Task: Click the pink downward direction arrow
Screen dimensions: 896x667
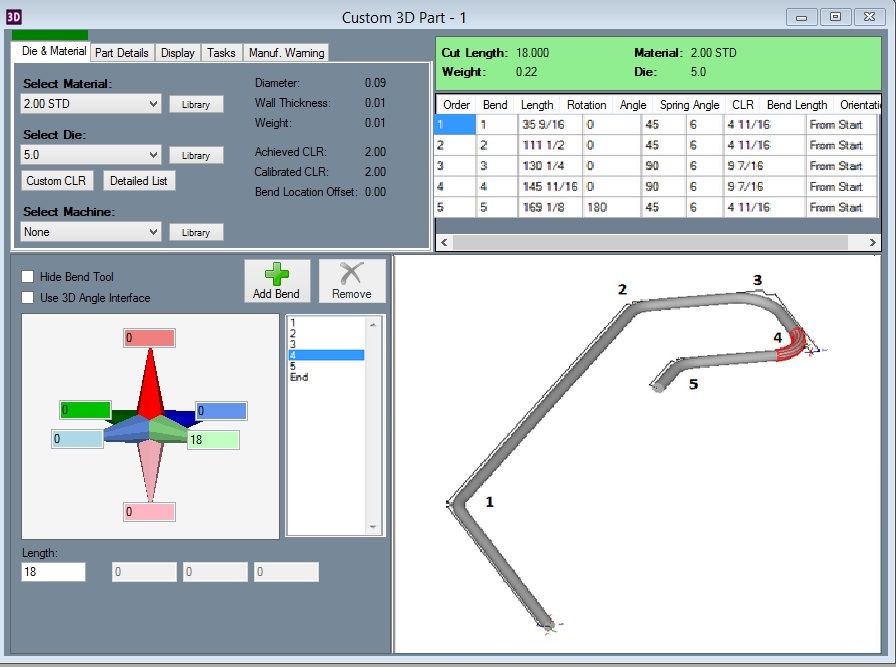Action: [150, 470]
